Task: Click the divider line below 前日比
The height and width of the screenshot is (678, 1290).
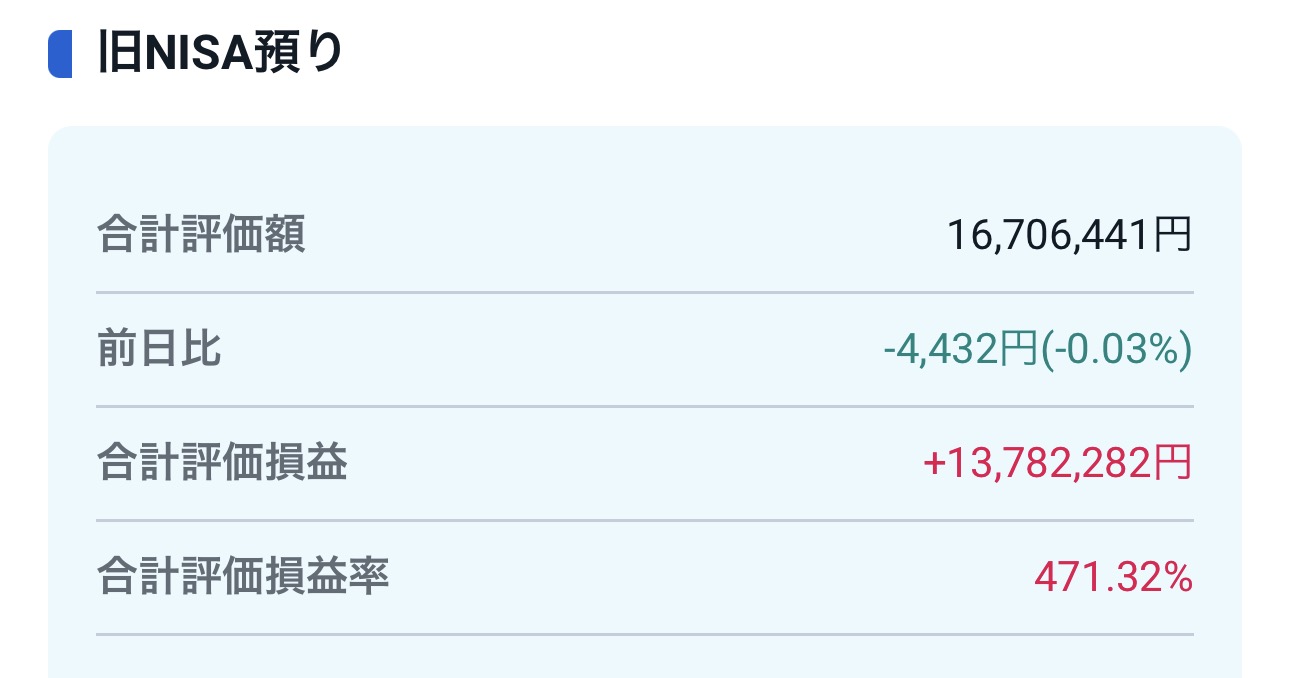Action: (x=645, y=407)
